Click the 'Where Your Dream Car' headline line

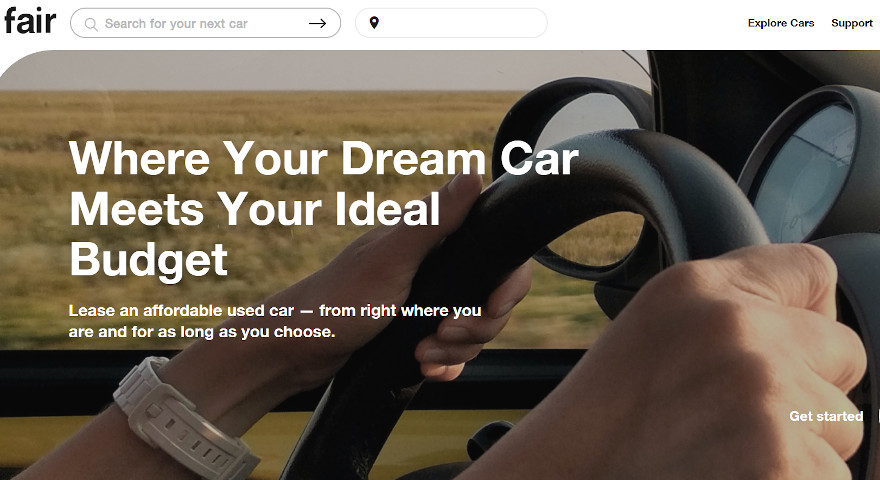[323, 159]
